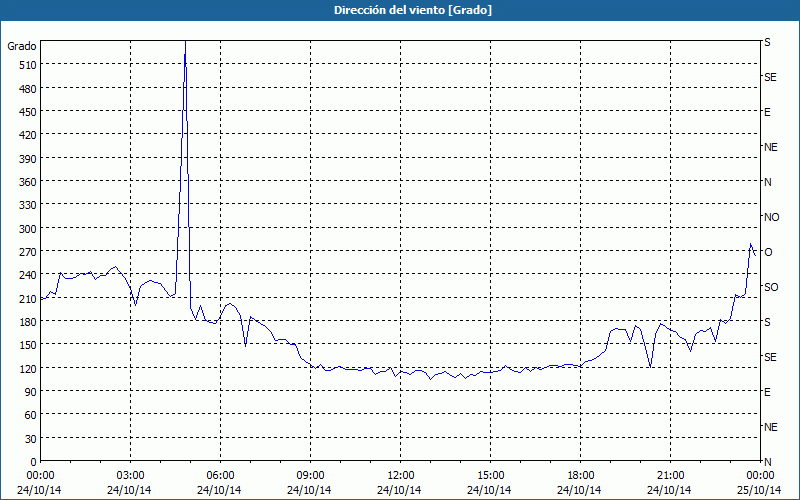Screen dimensions: 800x500
Task: Click the compass E label aligned with 450
Action: point(767,112)
